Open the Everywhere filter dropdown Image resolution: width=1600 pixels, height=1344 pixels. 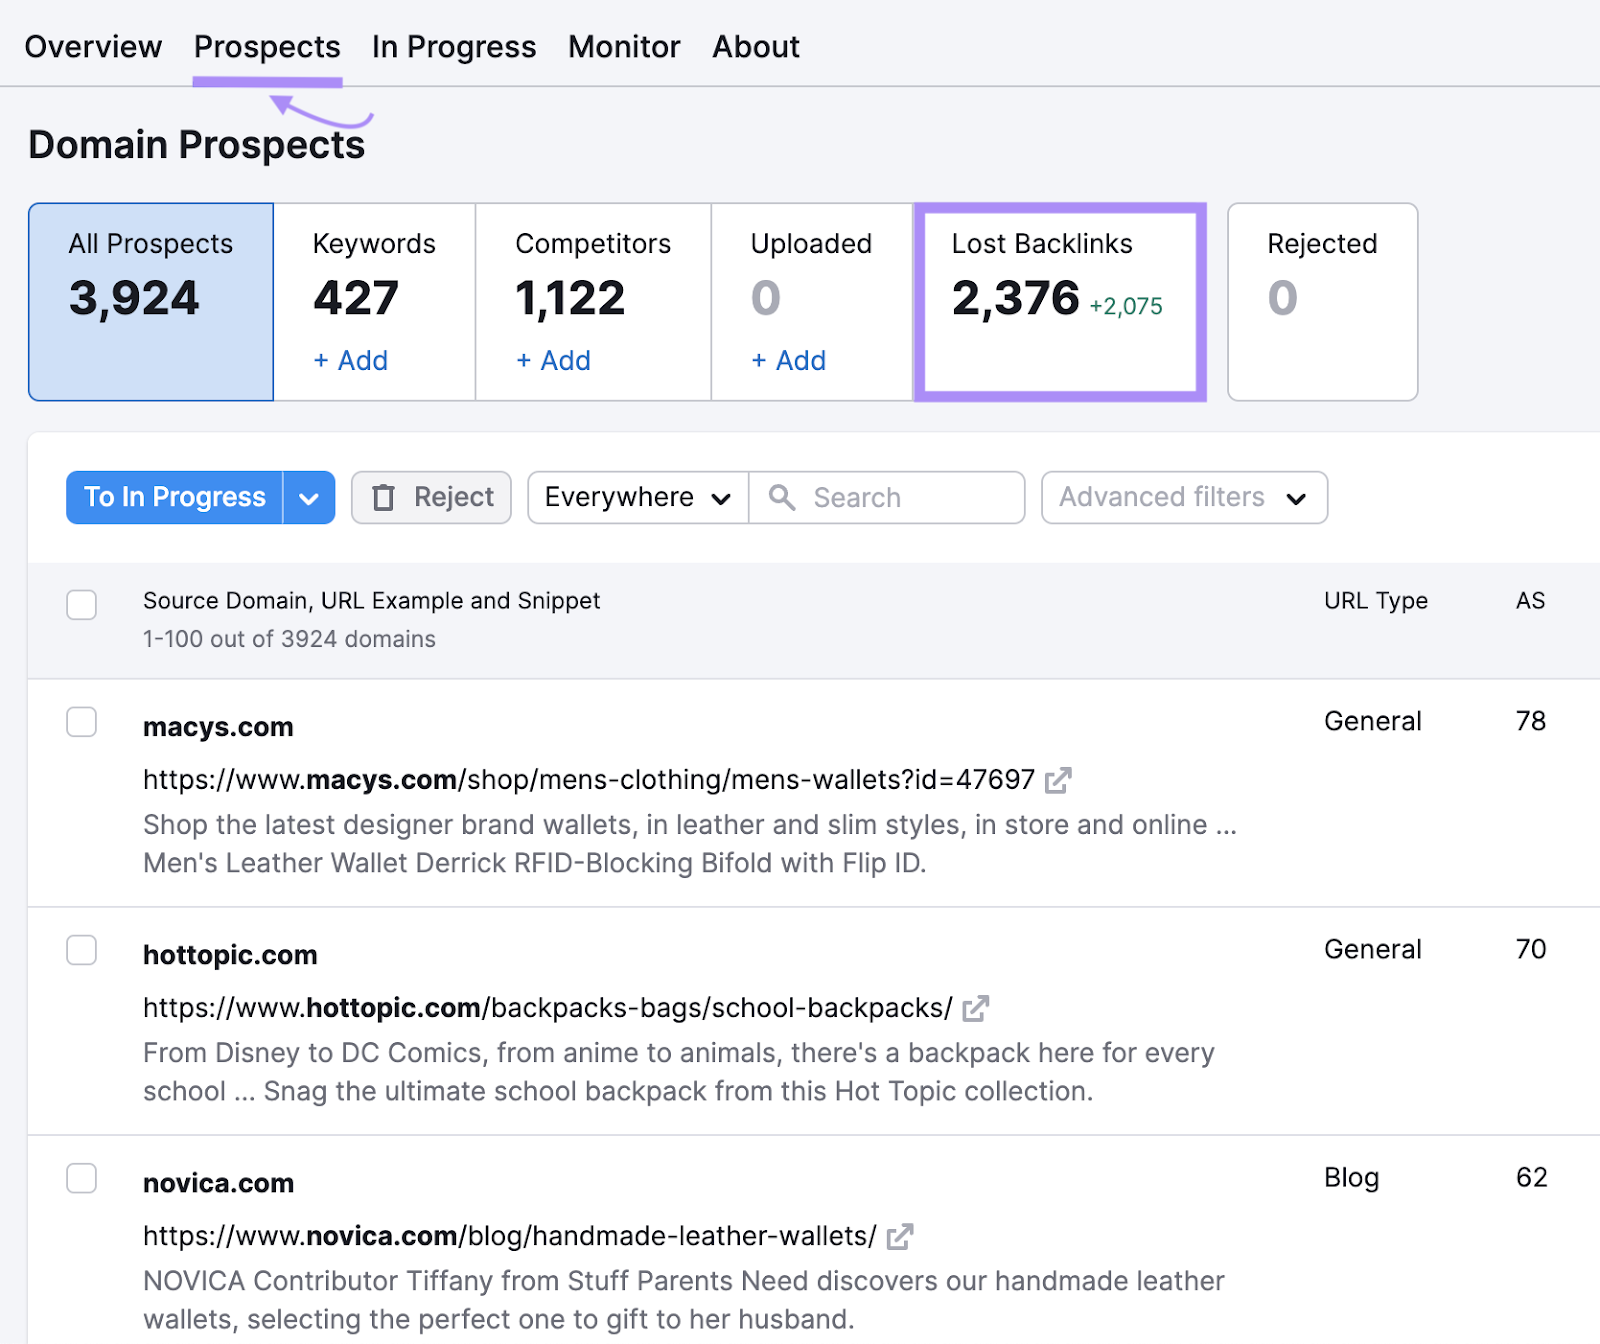[636, 497]
